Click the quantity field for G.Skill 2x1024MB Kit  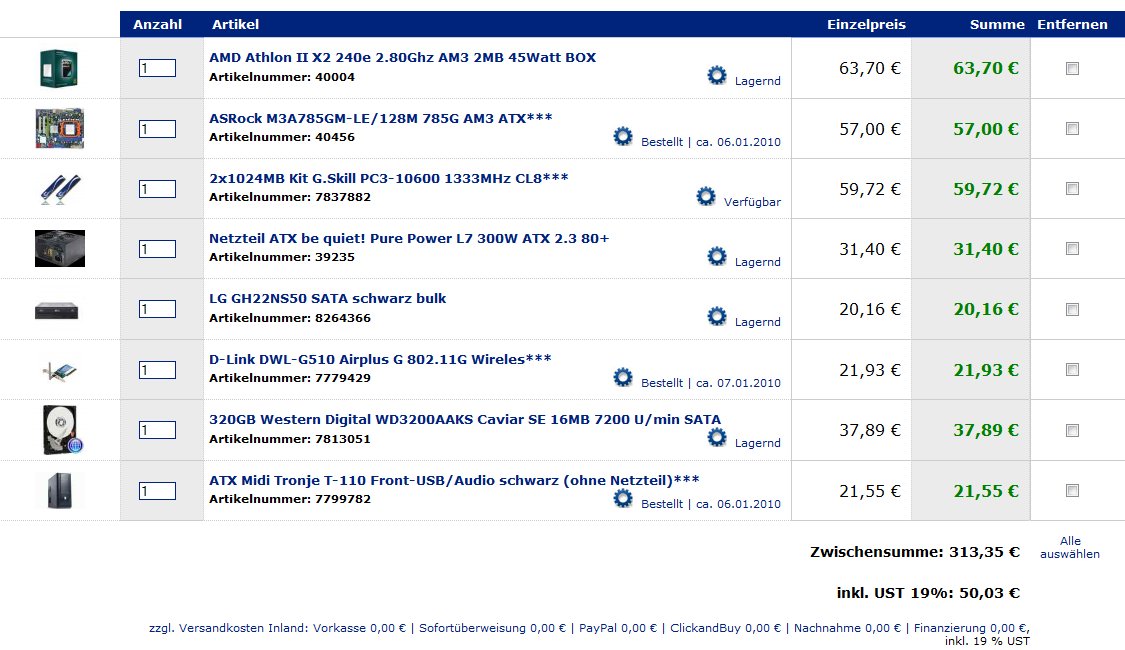pos(157,189)
